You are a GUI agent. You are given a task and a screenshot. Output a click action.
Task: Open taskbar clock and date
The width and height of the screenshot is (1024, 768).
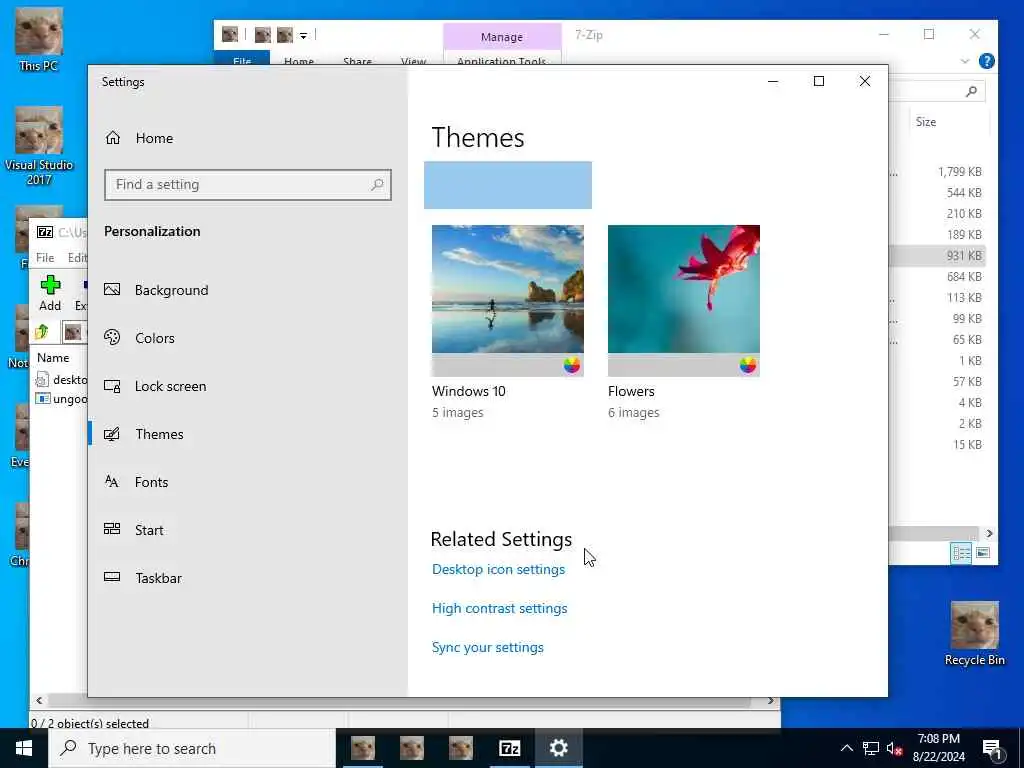pyautogui.click(x=938, y=748)
